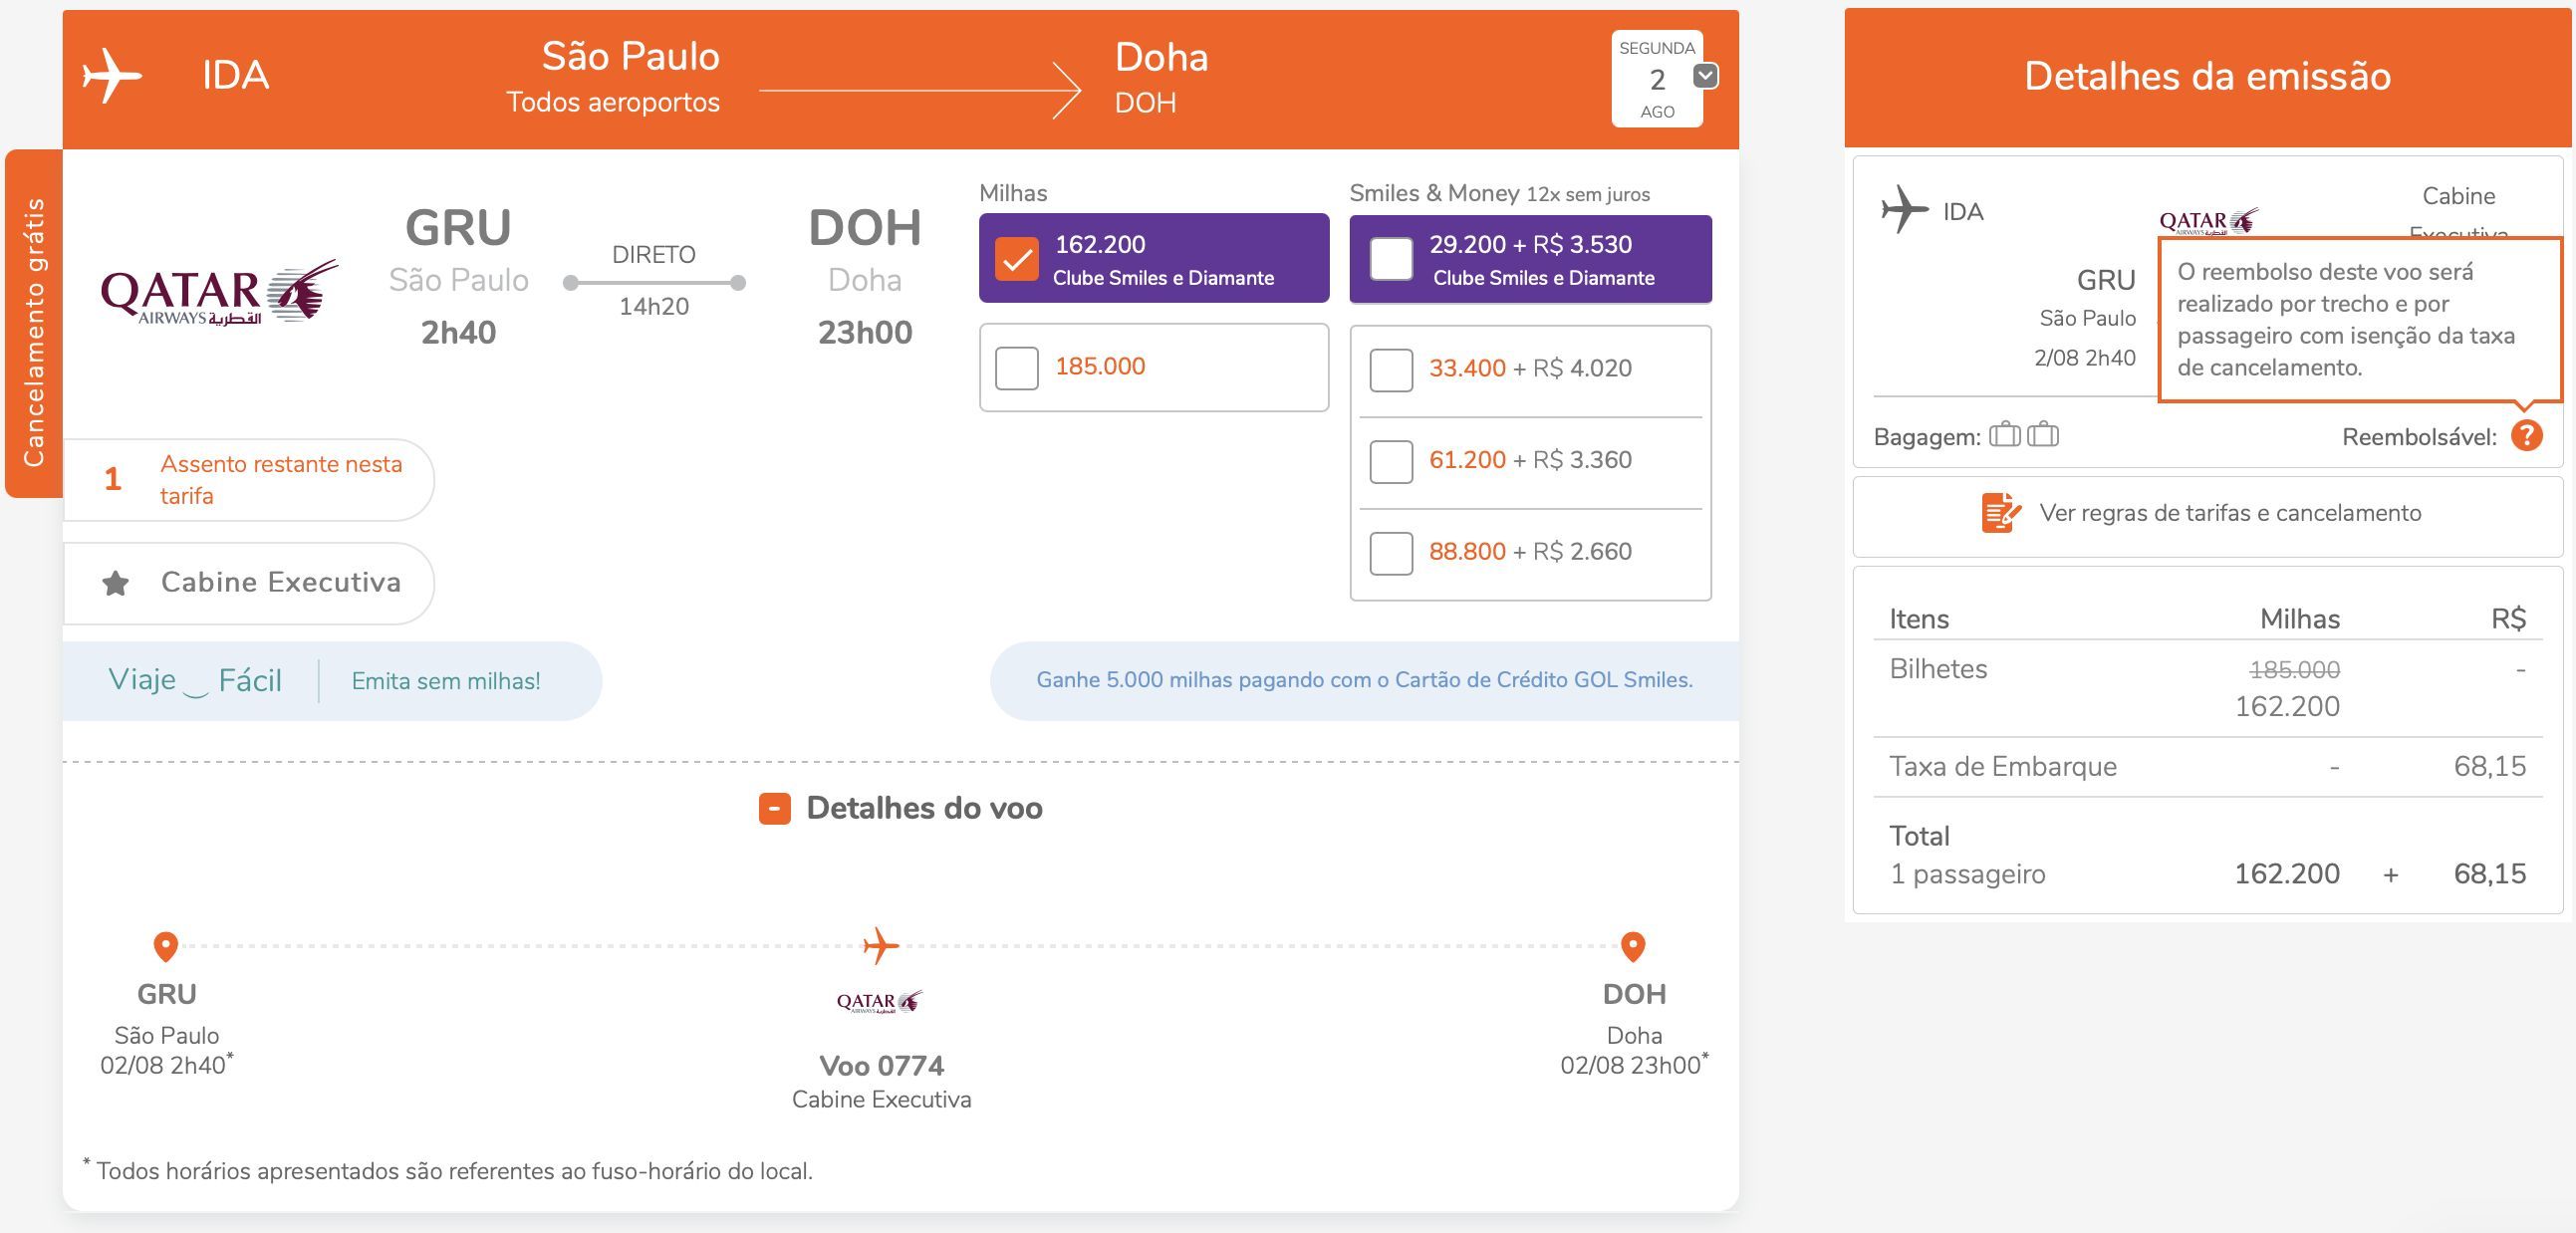
Task: Click the IDA airplane icon in header
Action: click(x=112, y=75)
